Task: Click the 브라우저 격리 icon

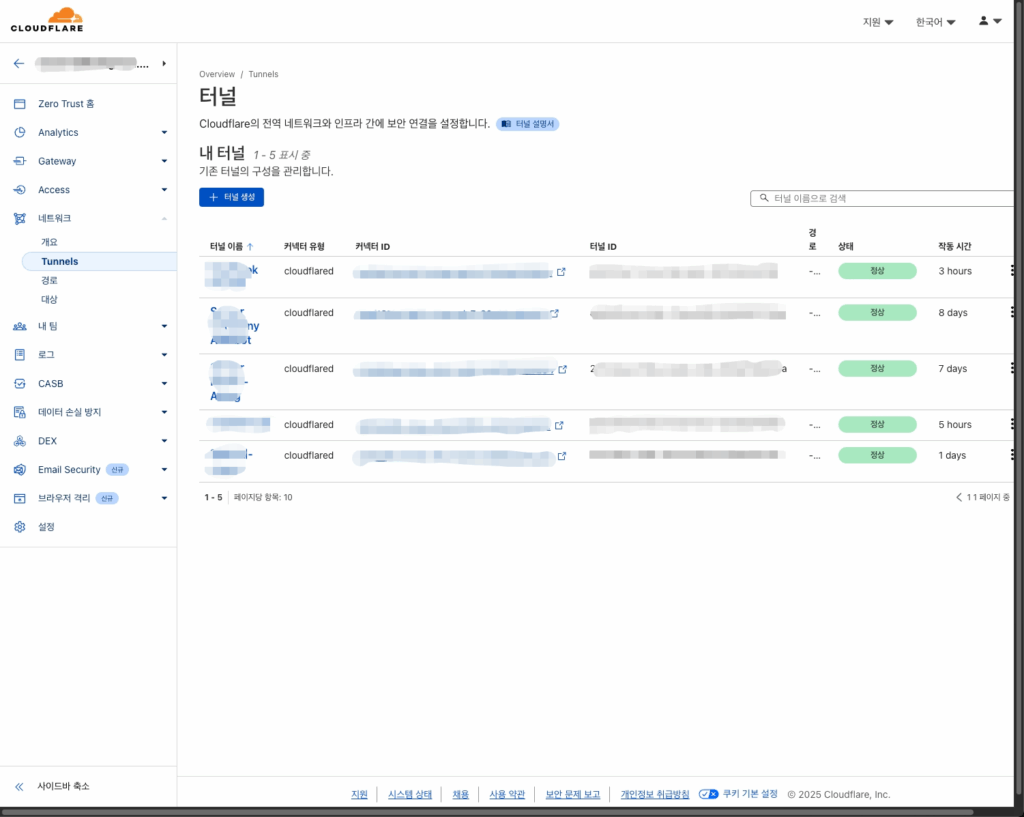Action: point(20,498)
